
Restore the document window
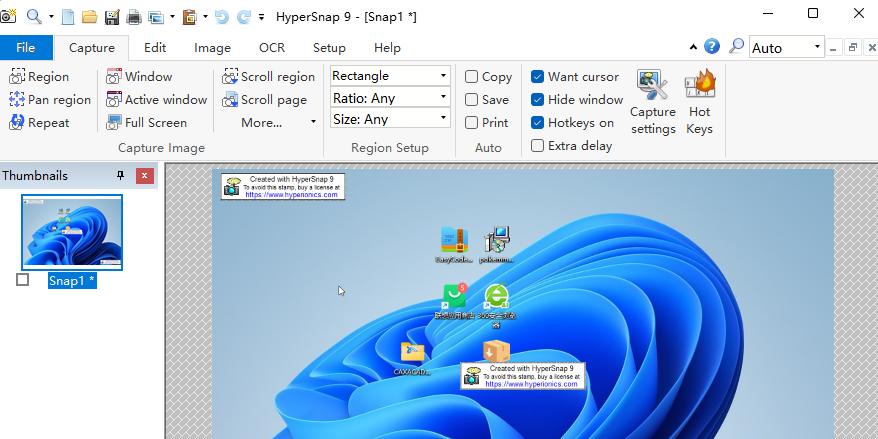pyautogui.click(x=853, y=48)
